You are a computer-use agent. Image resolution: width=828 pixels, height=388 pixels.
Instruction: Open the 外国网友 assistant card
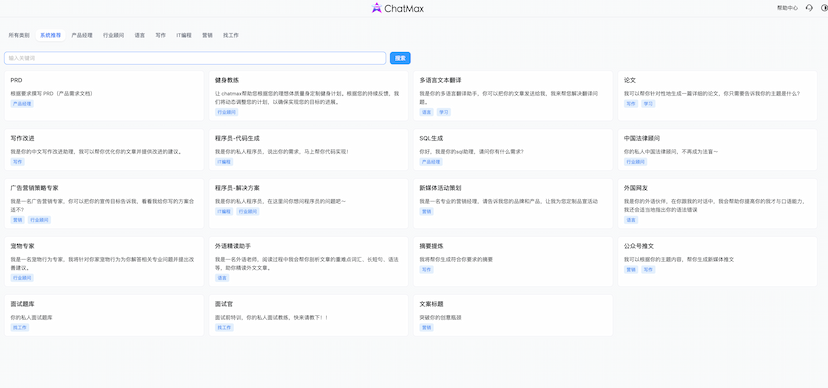717,203
